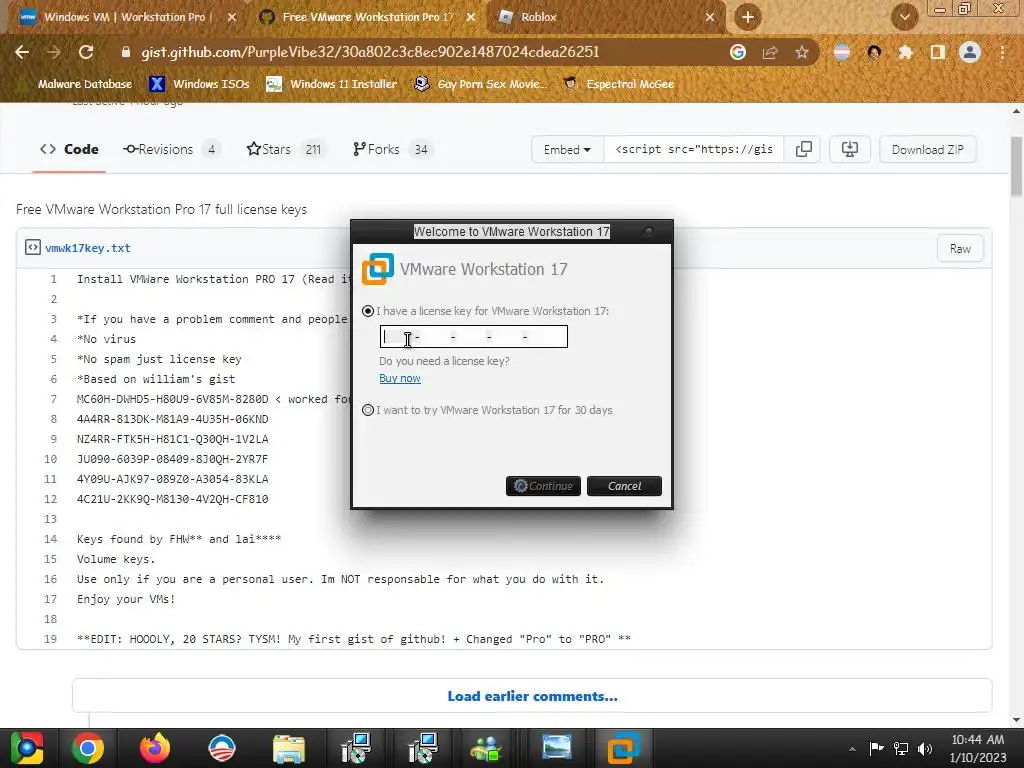The image size is (1024, 768).
Task: Click the share page icon
Action: pos(770,52)
